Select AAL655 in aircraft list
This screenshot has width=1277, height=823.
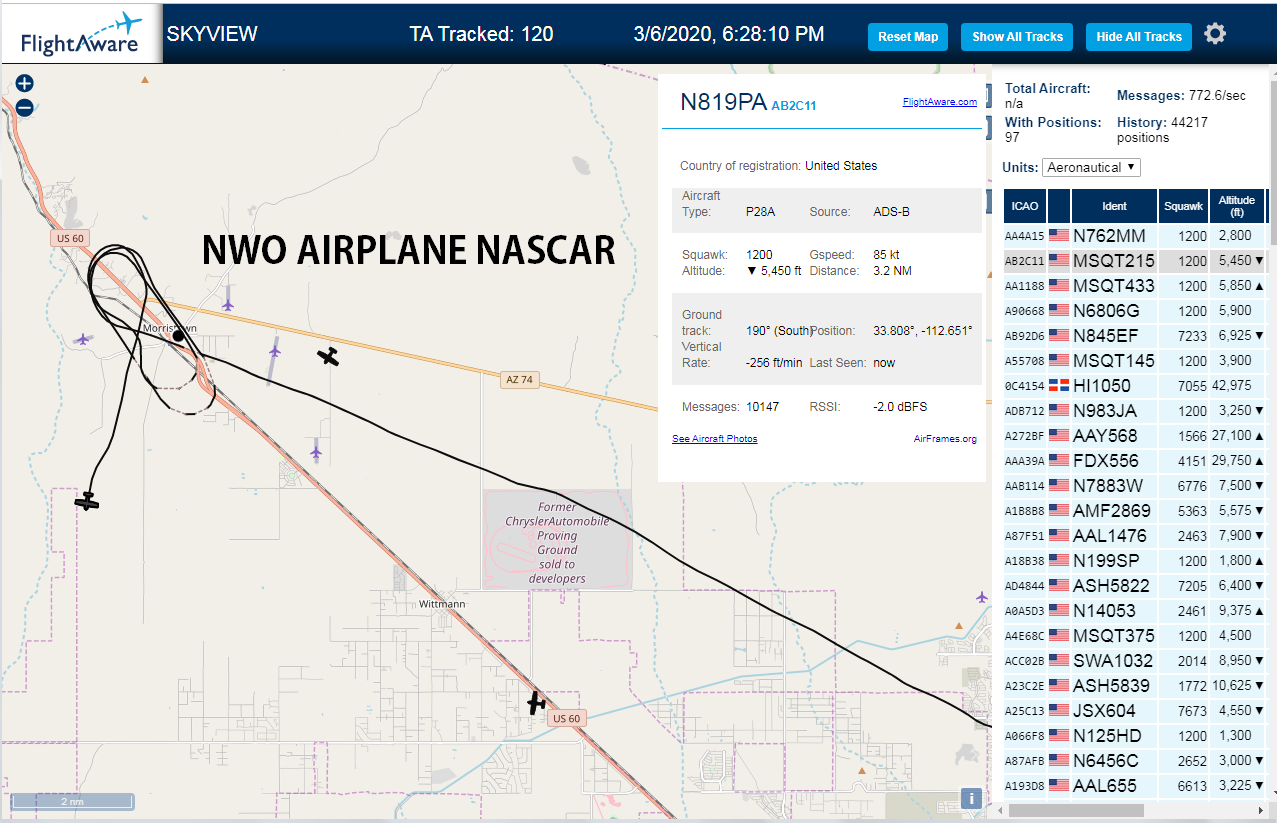click(x=1135, y=786)
